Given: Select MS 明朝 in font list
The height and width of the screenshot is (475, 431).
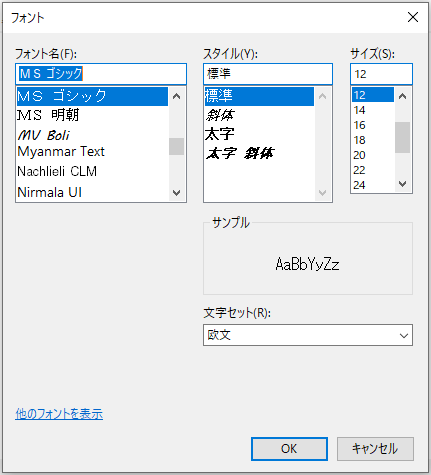Looking at the screenshot, I should (x=92, y=115).
